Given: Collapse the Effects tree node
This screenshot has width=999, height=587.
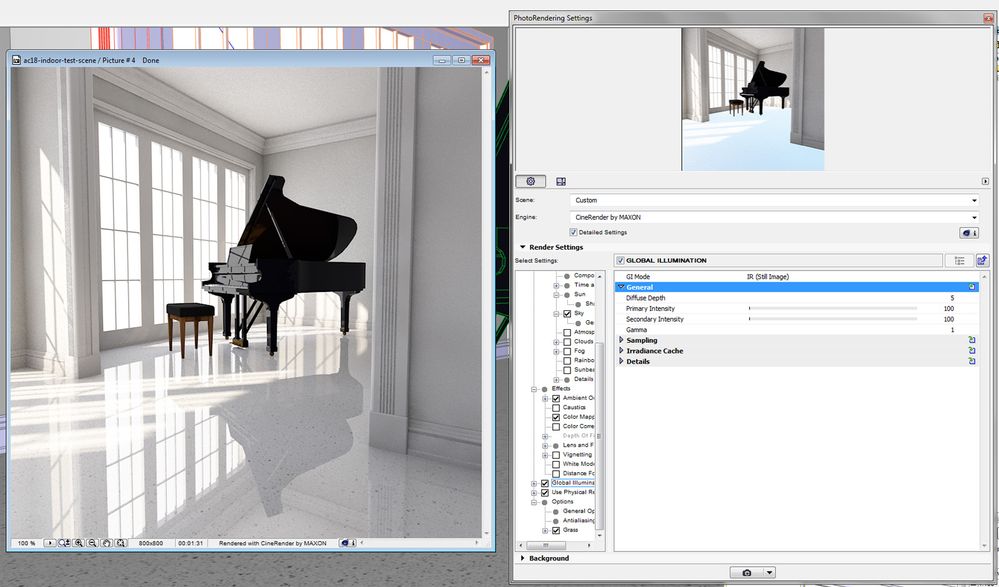Looking at the screenshot, I should coord(534,389).
